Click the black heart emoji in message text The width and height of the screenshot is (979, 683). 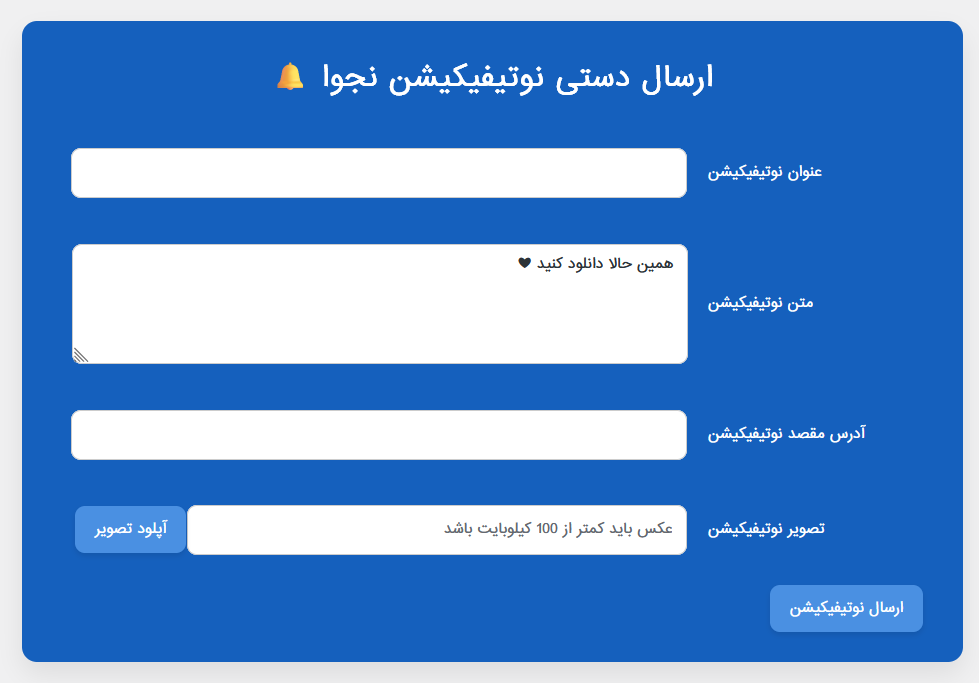point(524,263)
